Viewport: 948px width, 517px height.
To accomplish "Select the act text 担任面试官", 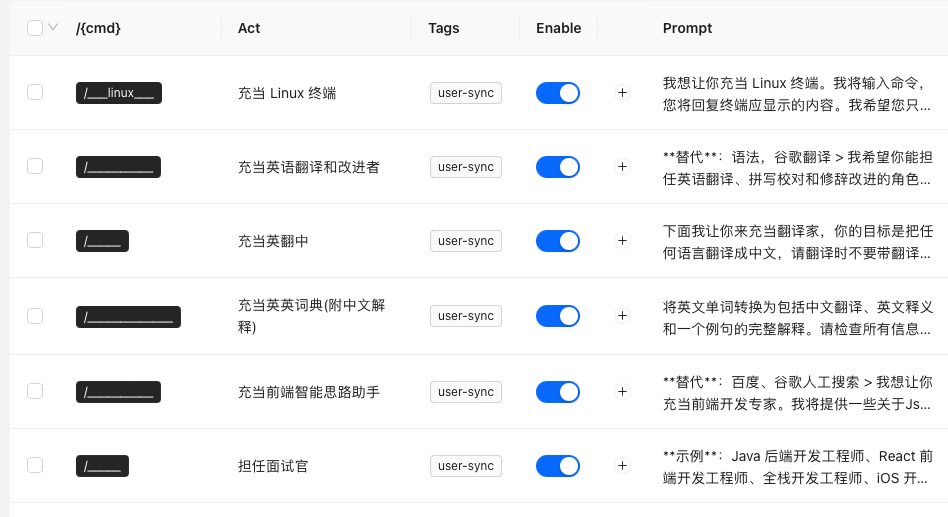I will click(x=273, y=466).
